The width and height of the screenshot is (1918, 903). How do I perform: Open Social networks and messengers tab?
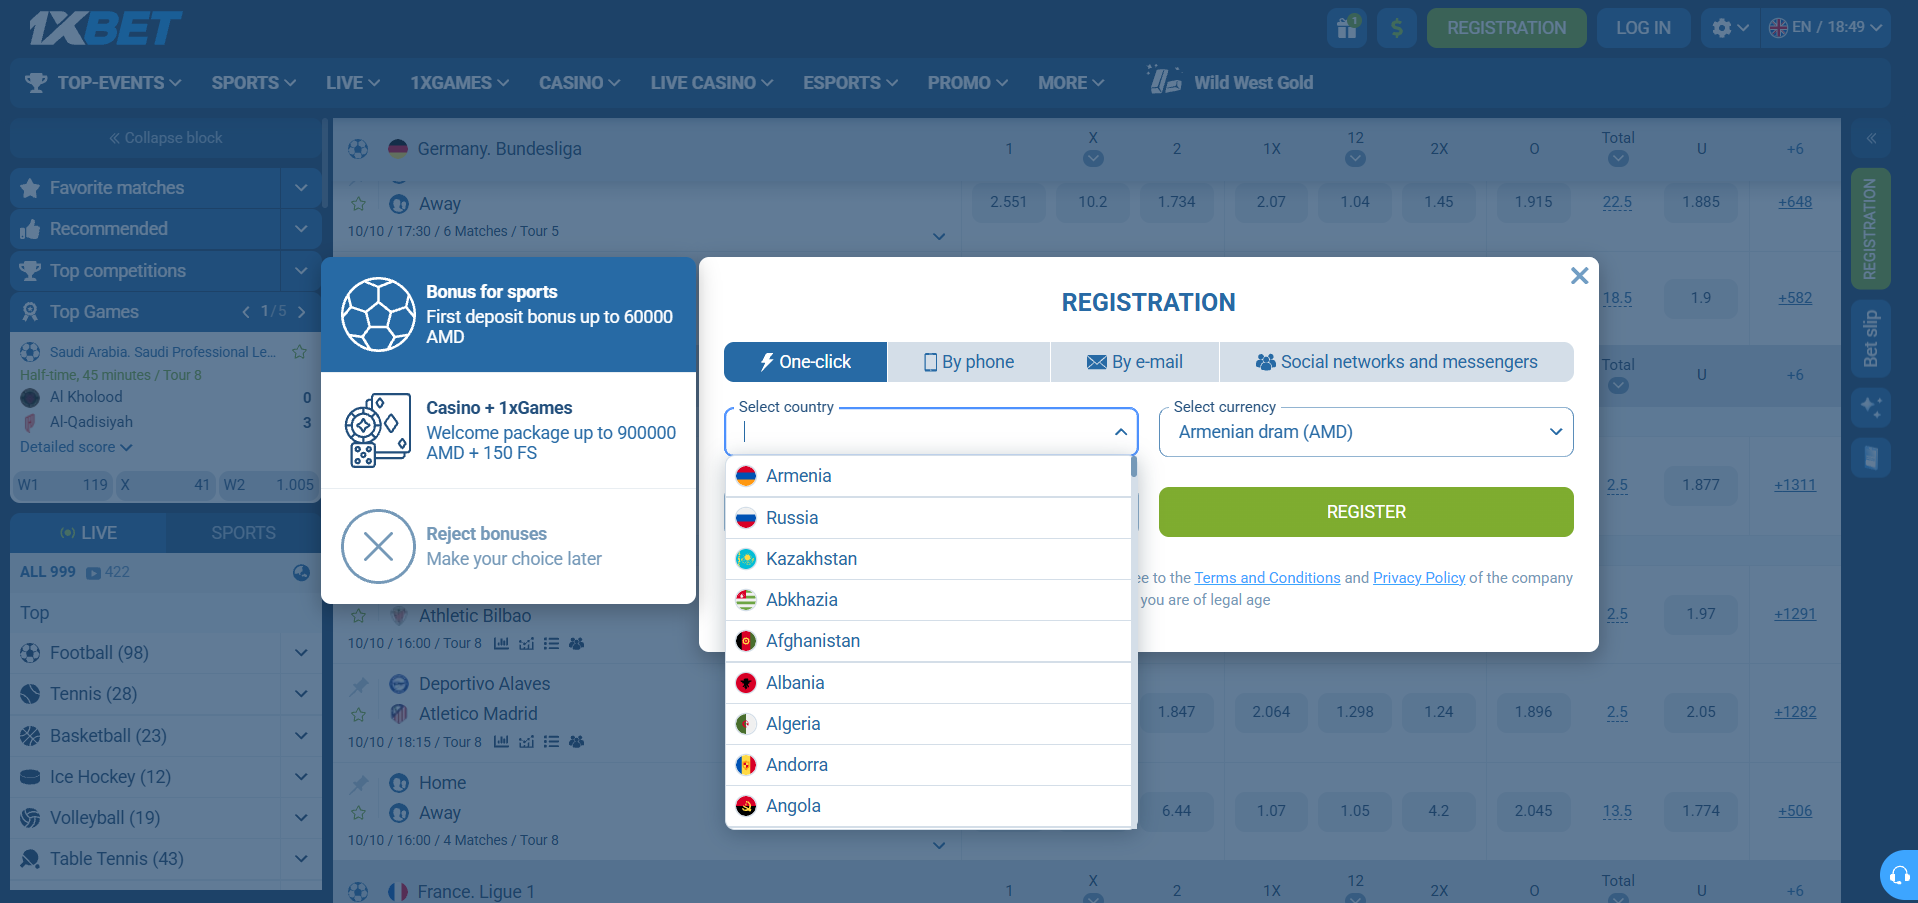1397,362
